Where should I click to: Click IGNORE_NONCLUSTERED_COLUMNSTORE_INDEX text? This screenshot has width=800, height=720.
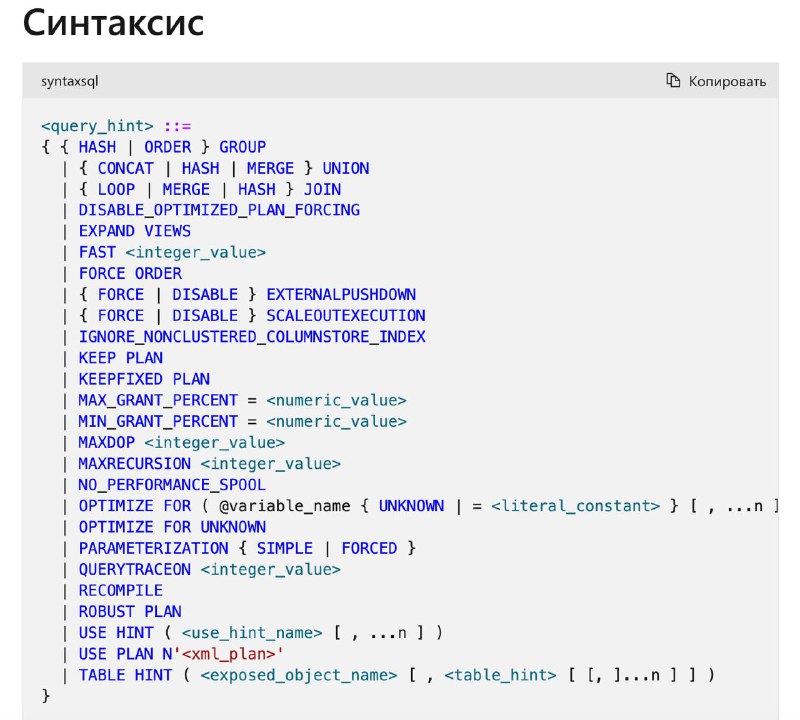click(x=252, y=337)
